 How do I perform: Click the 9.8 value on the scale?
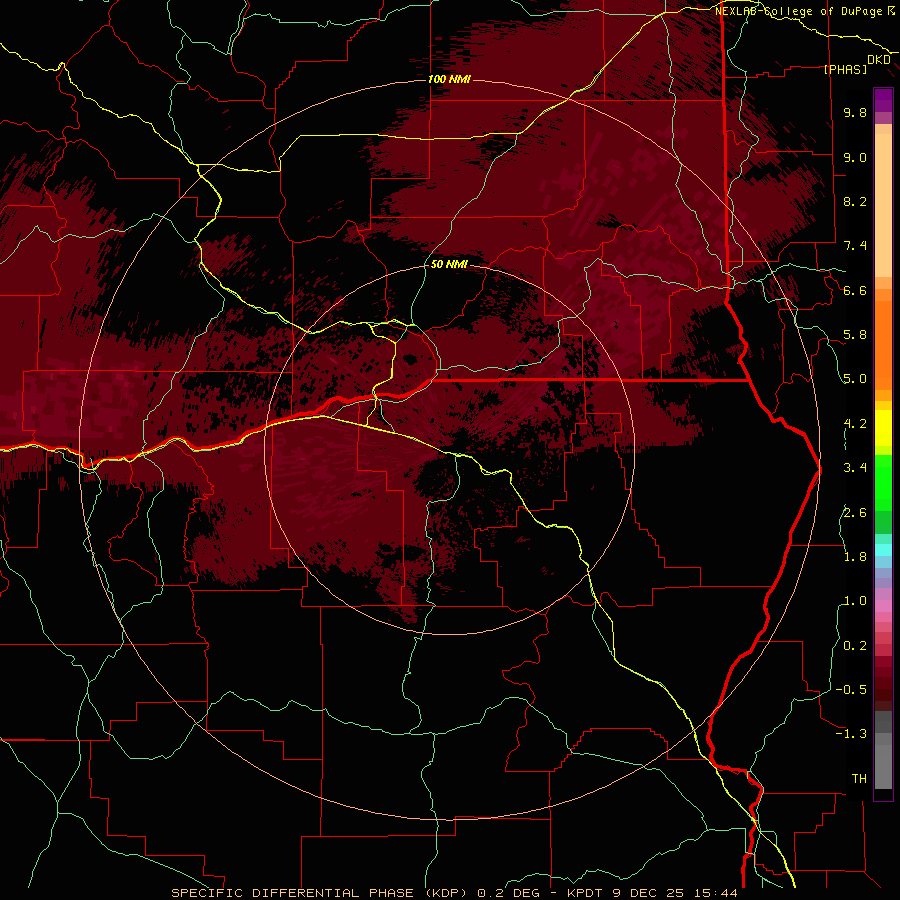pyautogui.click(x=855, y=112)
